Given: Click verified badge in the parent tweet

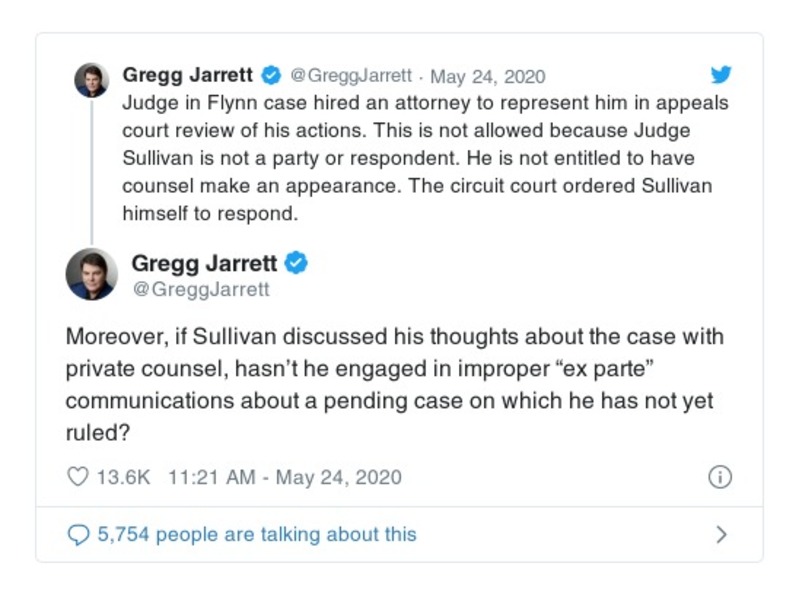Looking at the screenshot, I should point(270,75).
